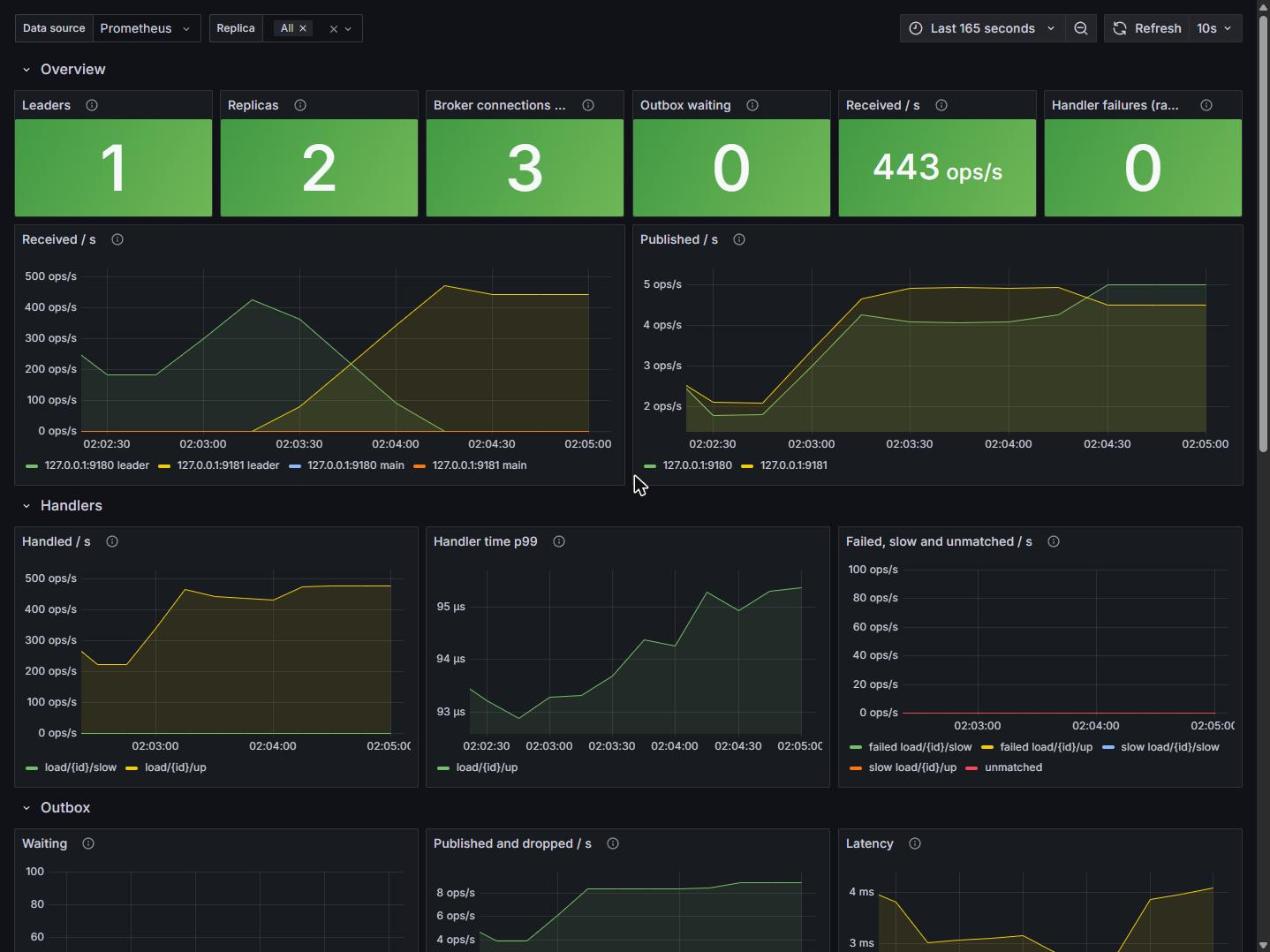The width and height of the screenshot is (1270, 952).
Task: Toggle failed load/{id}/up legend entry
Action: click(x=1046, y=747)
